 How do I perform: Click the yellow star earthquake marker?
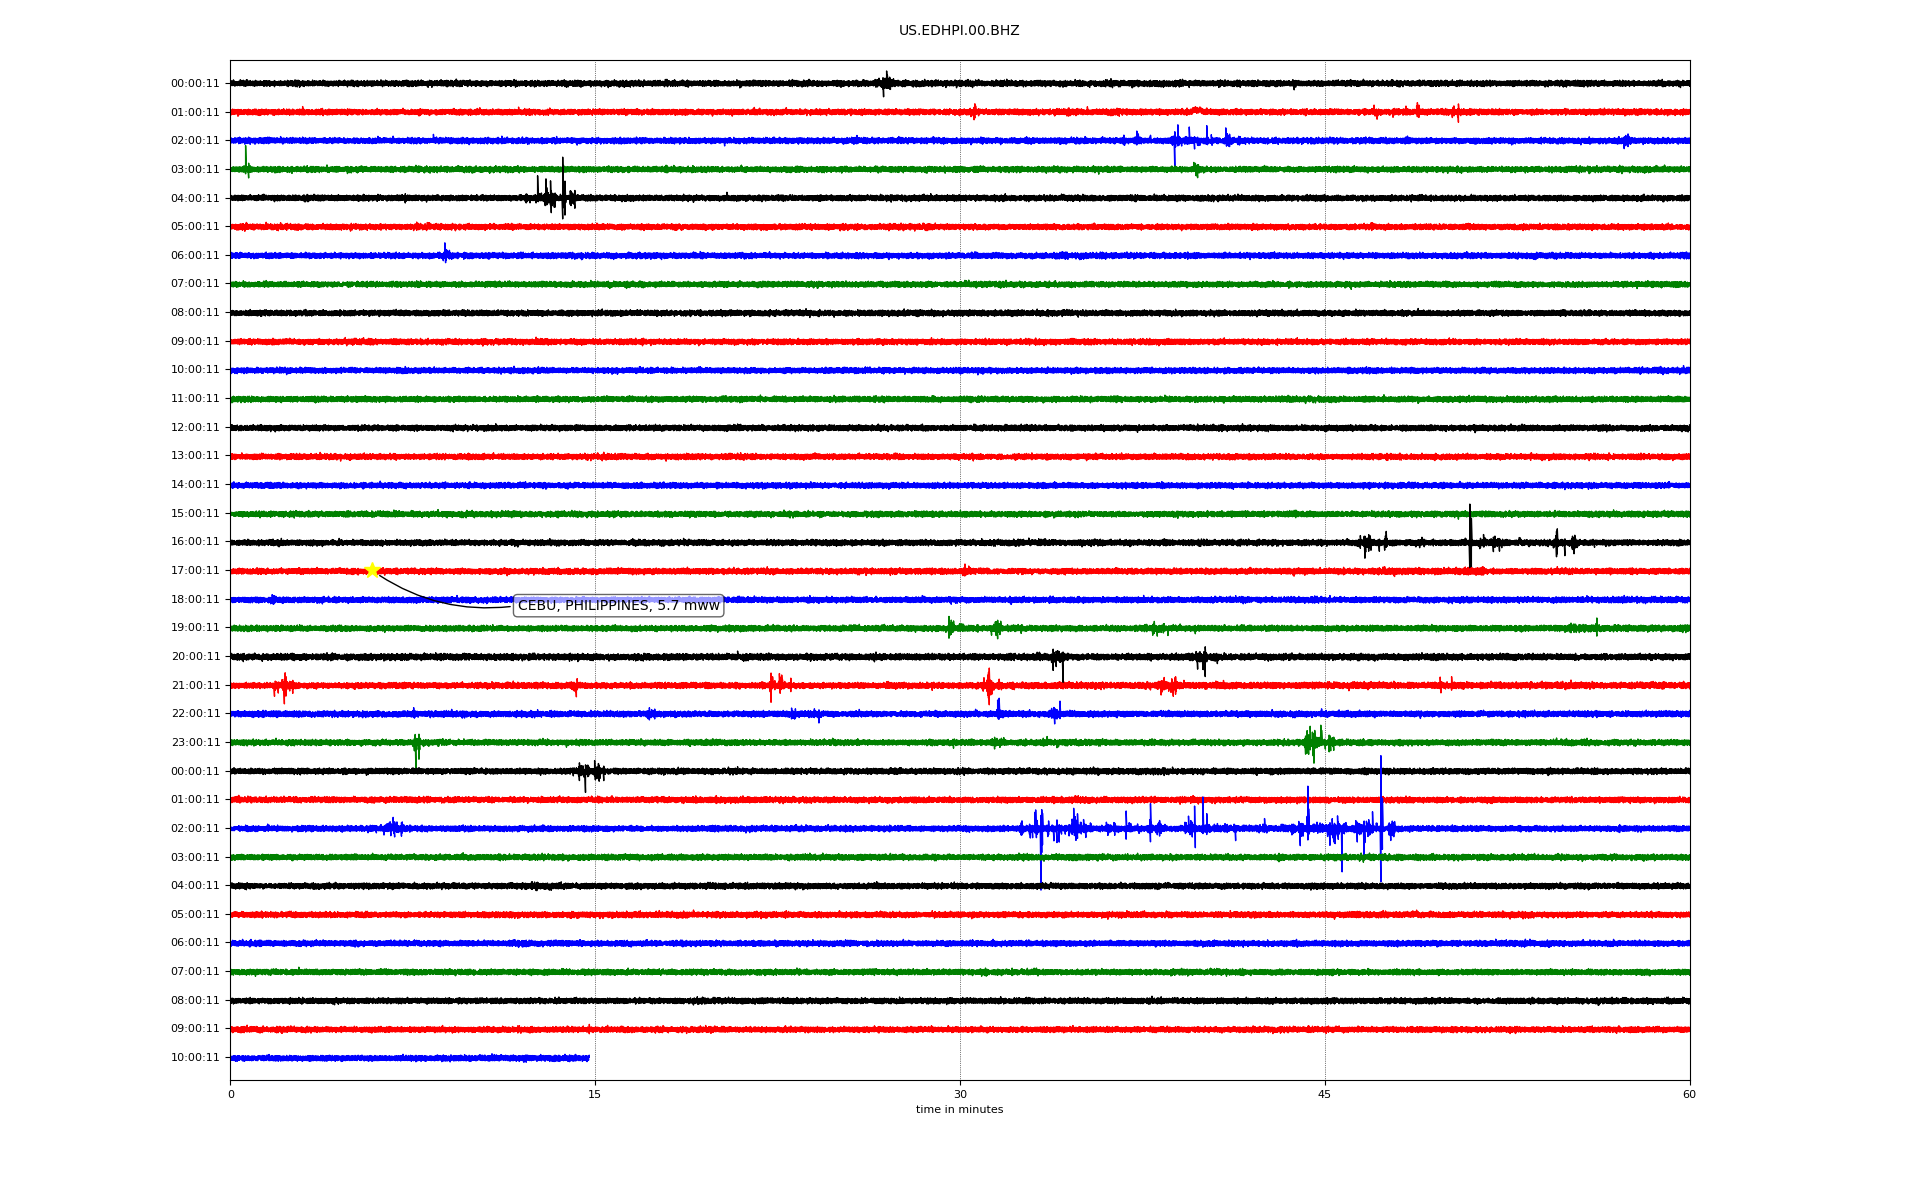pyautogui.click(x=372, y=570)
